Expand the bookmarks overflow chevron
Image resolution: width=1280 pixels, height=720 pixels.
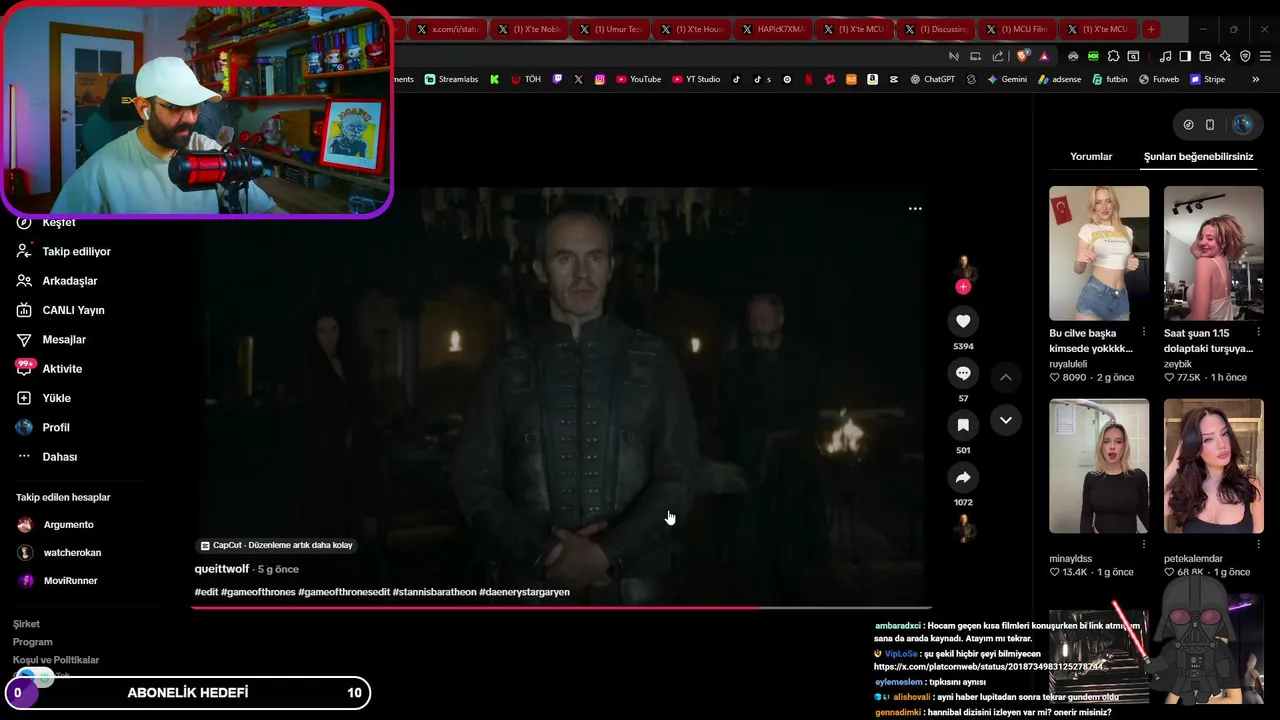1256,79
